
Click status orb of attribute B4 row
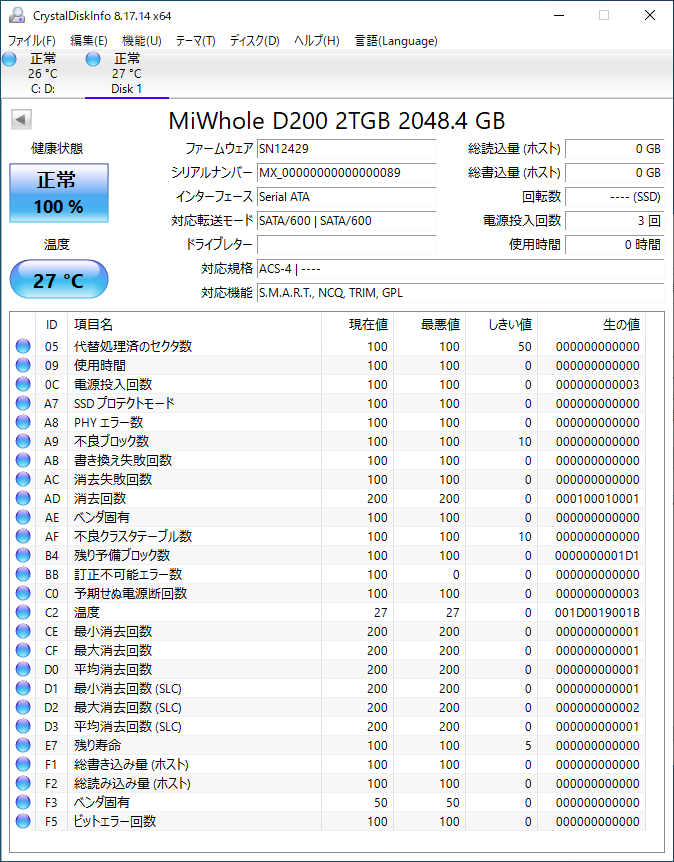23,555
